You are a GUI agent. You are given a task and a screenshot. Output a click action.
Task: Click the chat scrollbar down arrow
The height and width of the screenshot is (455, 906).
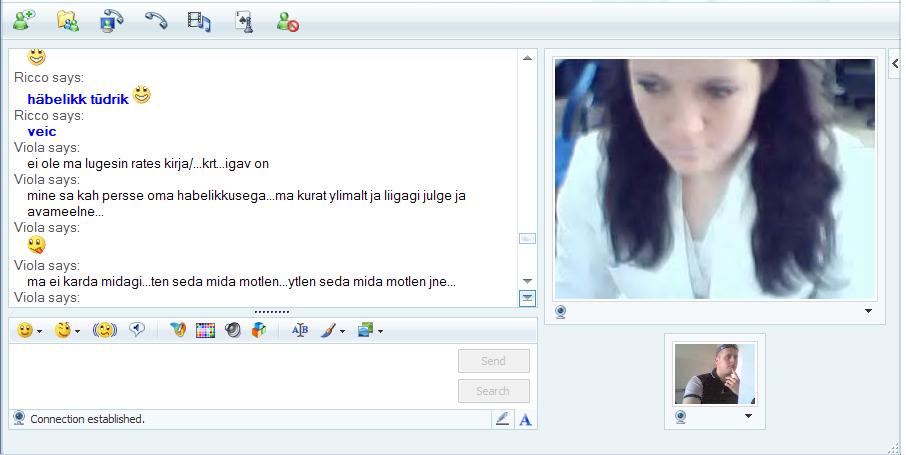[527, 281]
